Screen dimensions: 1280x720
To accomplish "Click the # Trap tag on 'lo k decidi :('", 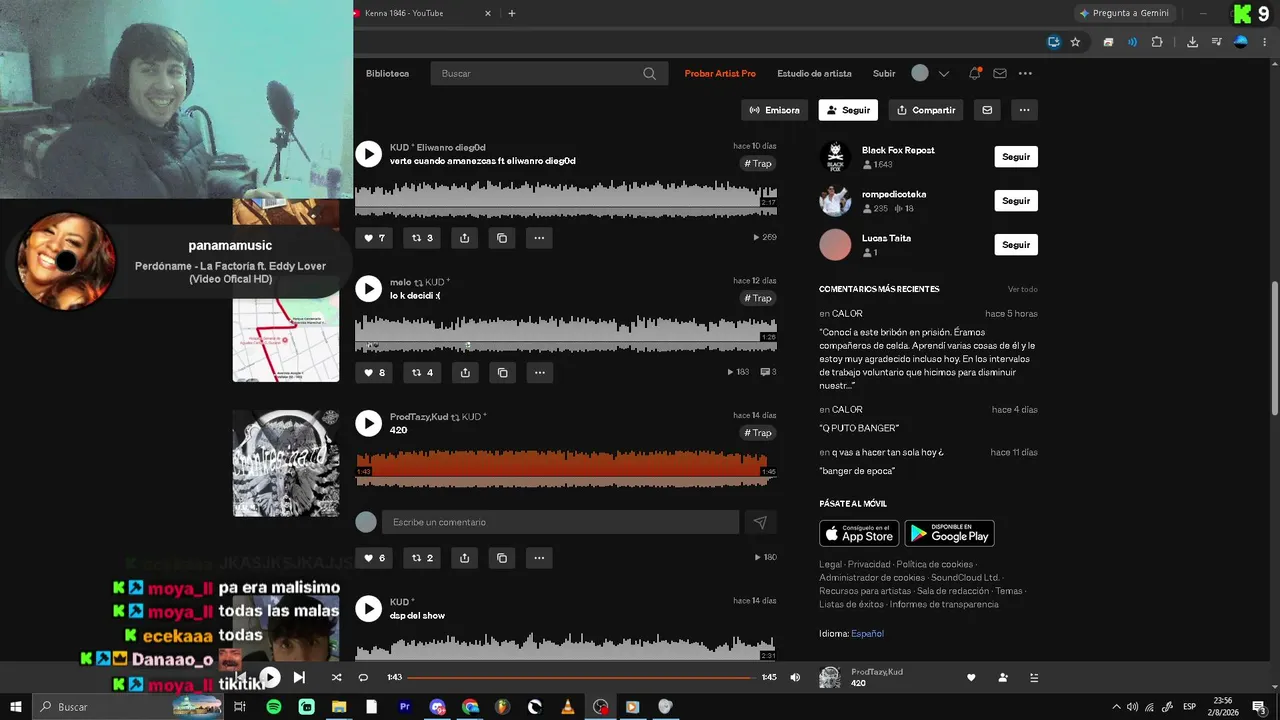I will tap(758, 299).
